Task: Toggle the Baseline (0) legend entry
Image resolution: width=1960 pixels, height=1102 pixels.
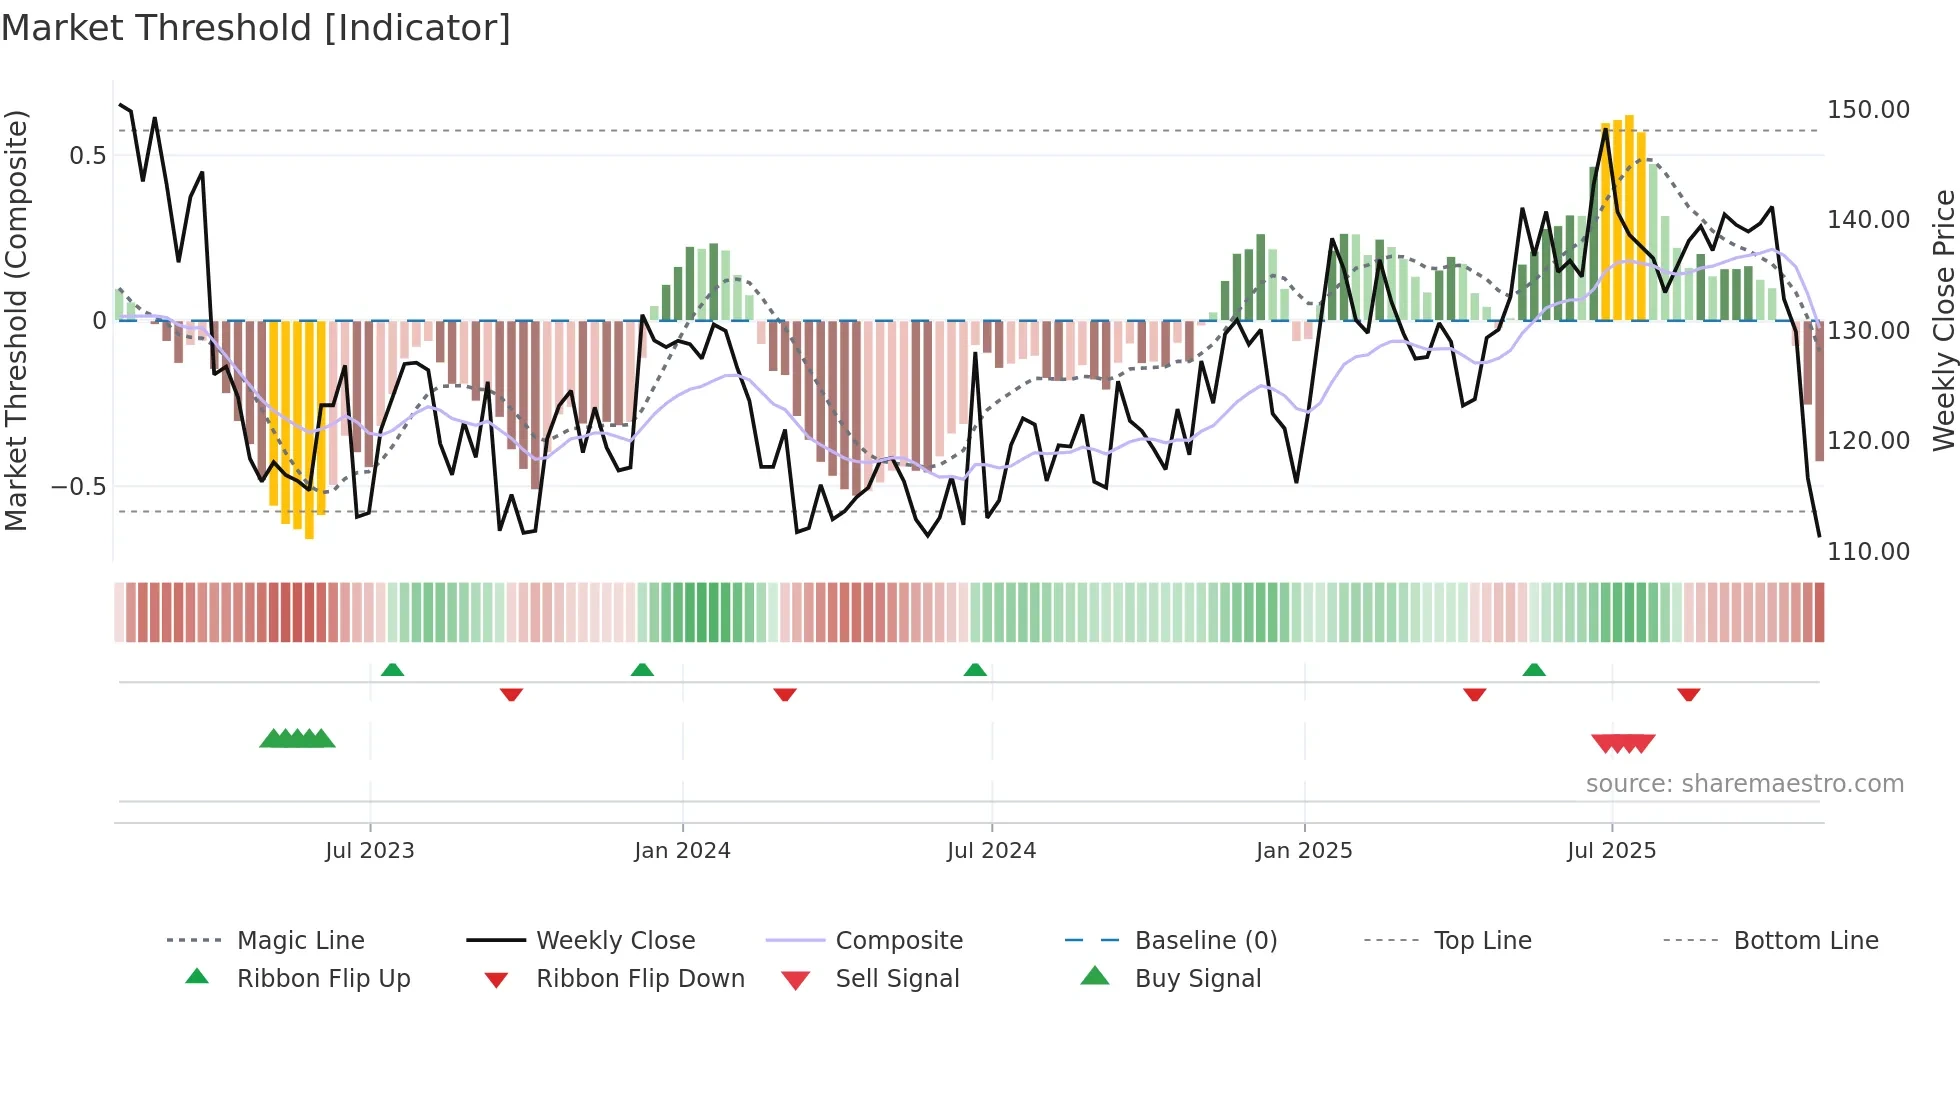Action: pyautogui.click(x=1205, y=940)
